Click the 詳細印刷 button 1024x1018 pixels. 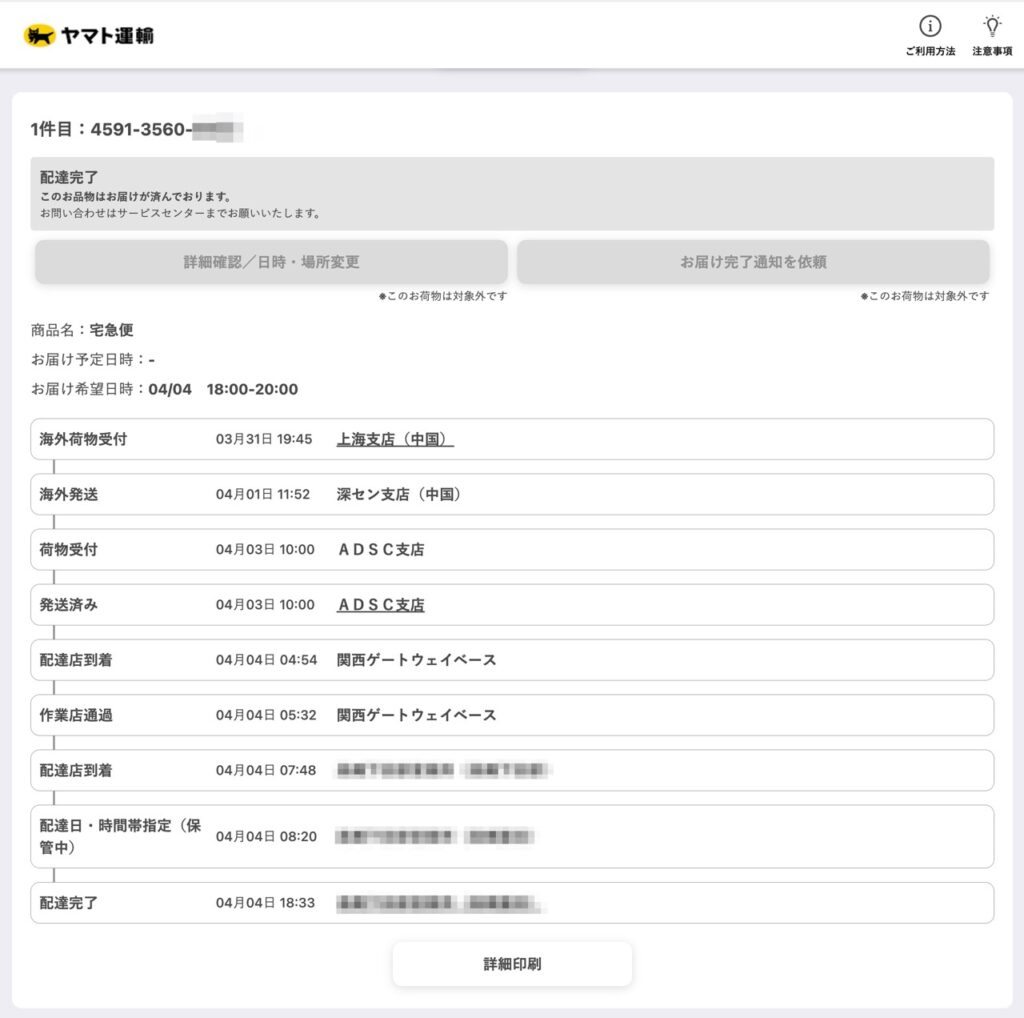[512, 964]
